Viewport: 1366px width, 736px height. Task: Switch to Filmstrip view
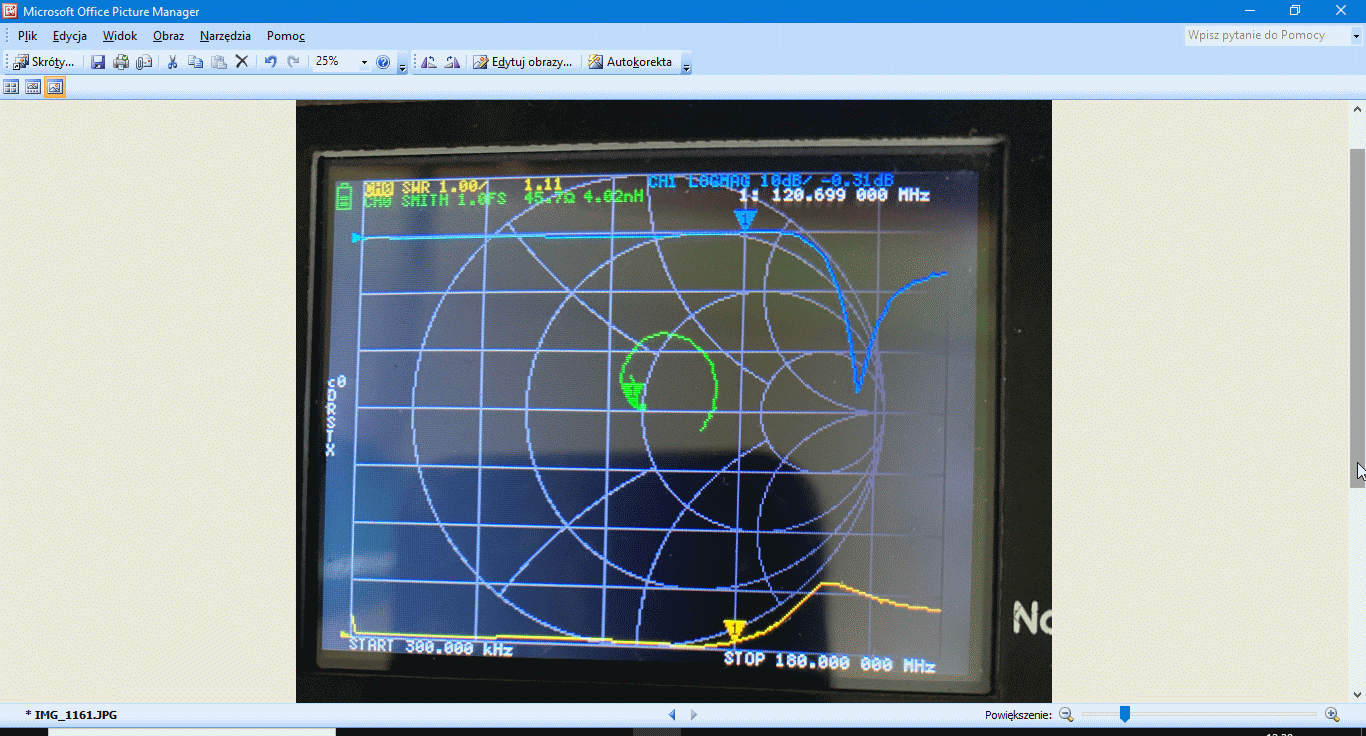33,87
